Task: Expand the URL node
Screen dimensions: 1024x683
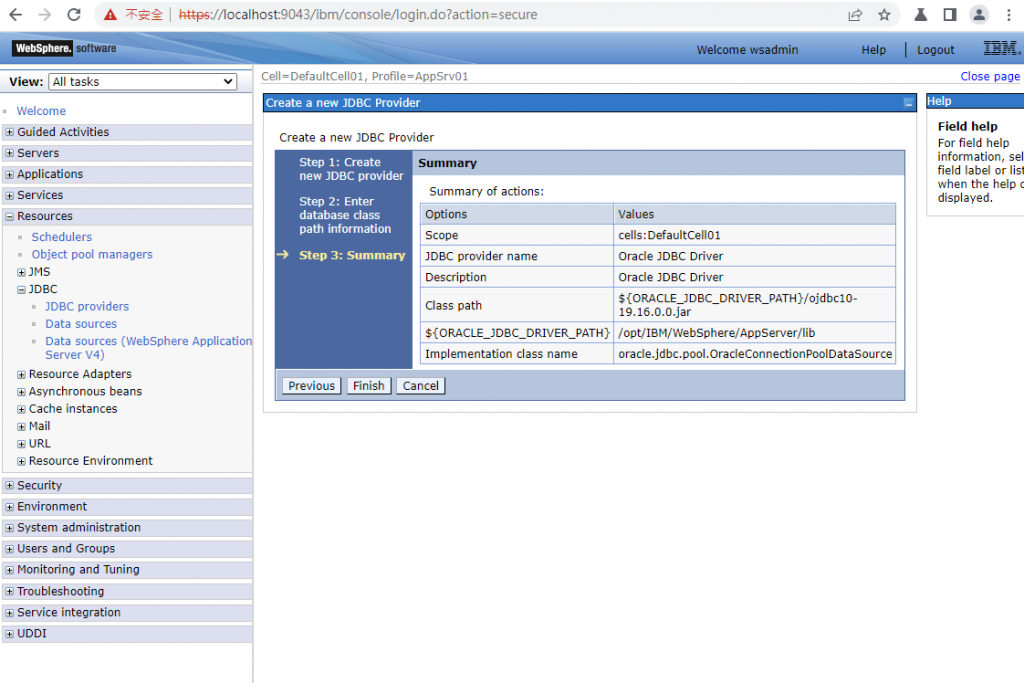Action: pyautogui.click(x=22, y=444)
